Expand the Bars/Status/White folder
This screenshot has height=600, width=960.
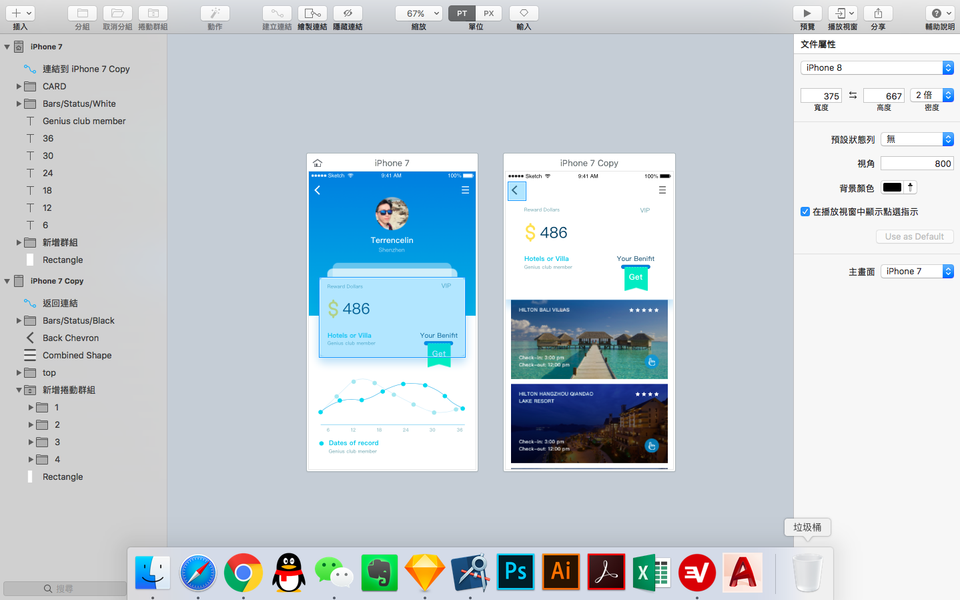coord(19,103)
